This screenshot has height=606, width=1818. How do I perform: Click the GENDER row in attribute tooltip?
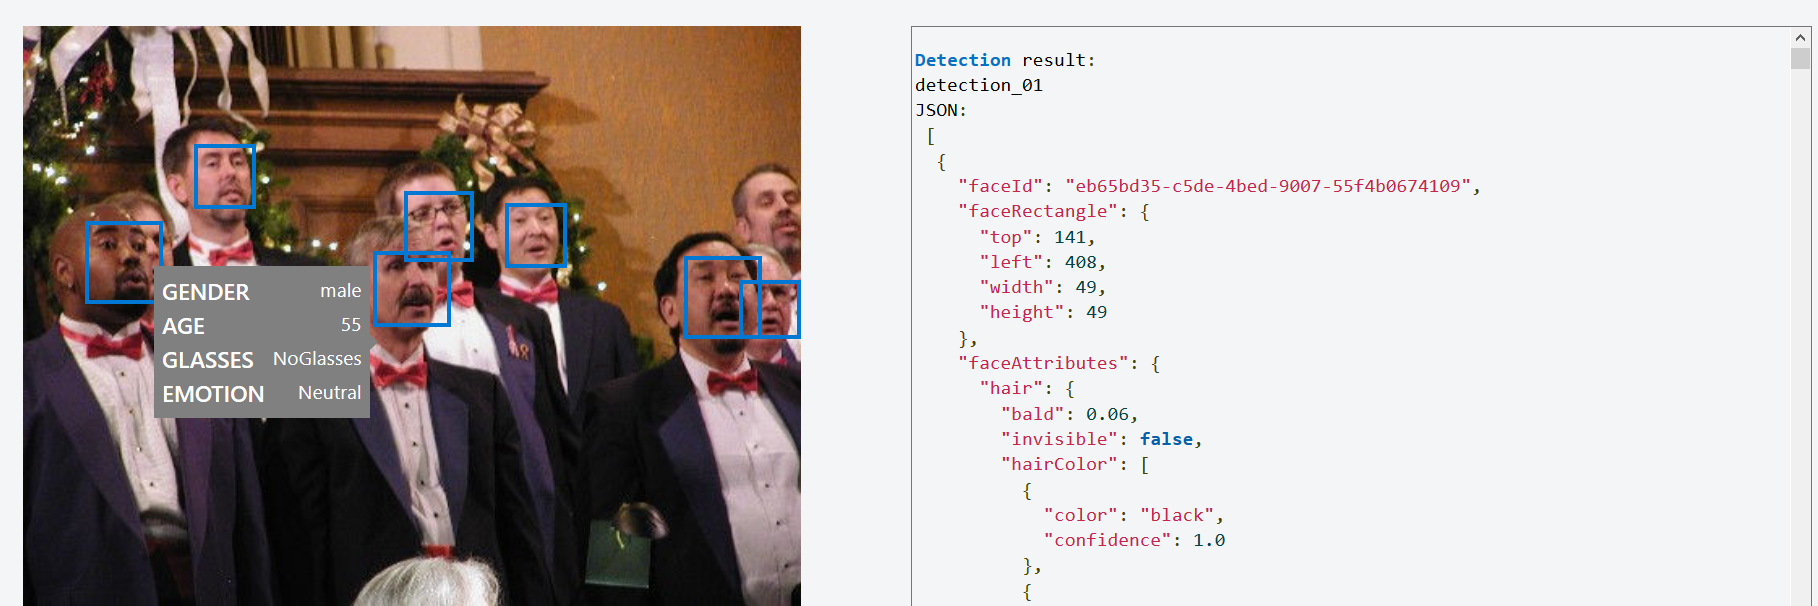(x=262, y=291)
